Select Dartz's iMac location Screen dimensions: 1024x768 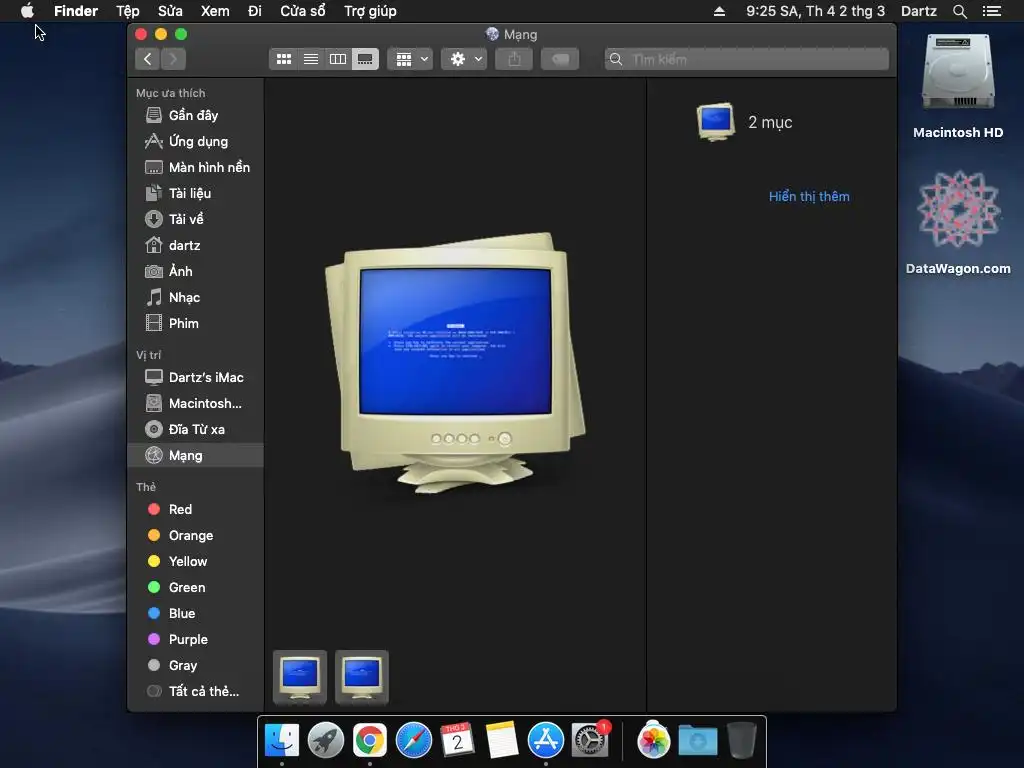tap(195, 377)
